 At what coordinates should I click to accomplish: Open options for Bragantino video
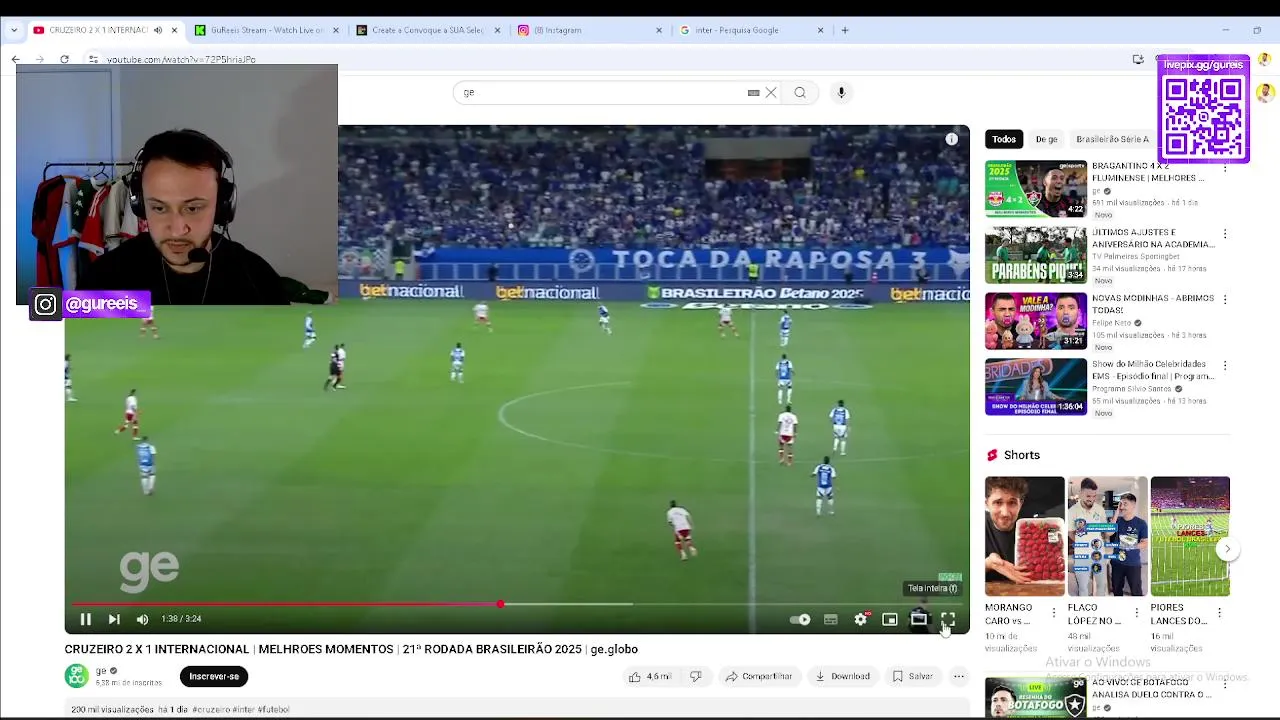1225,168
